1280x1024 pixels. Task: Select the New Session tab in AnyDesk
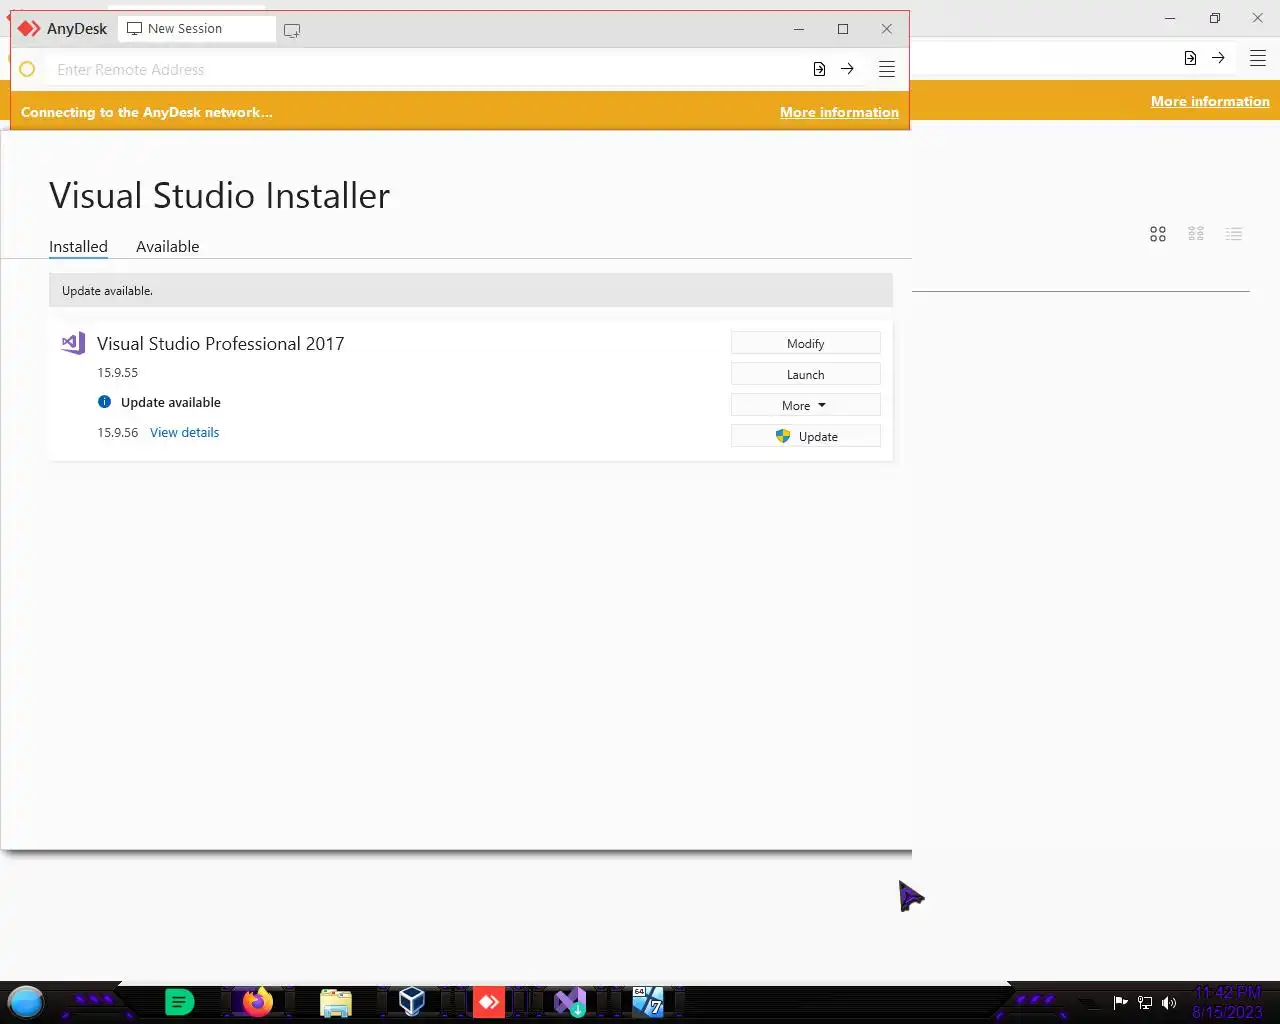[196, 29]
